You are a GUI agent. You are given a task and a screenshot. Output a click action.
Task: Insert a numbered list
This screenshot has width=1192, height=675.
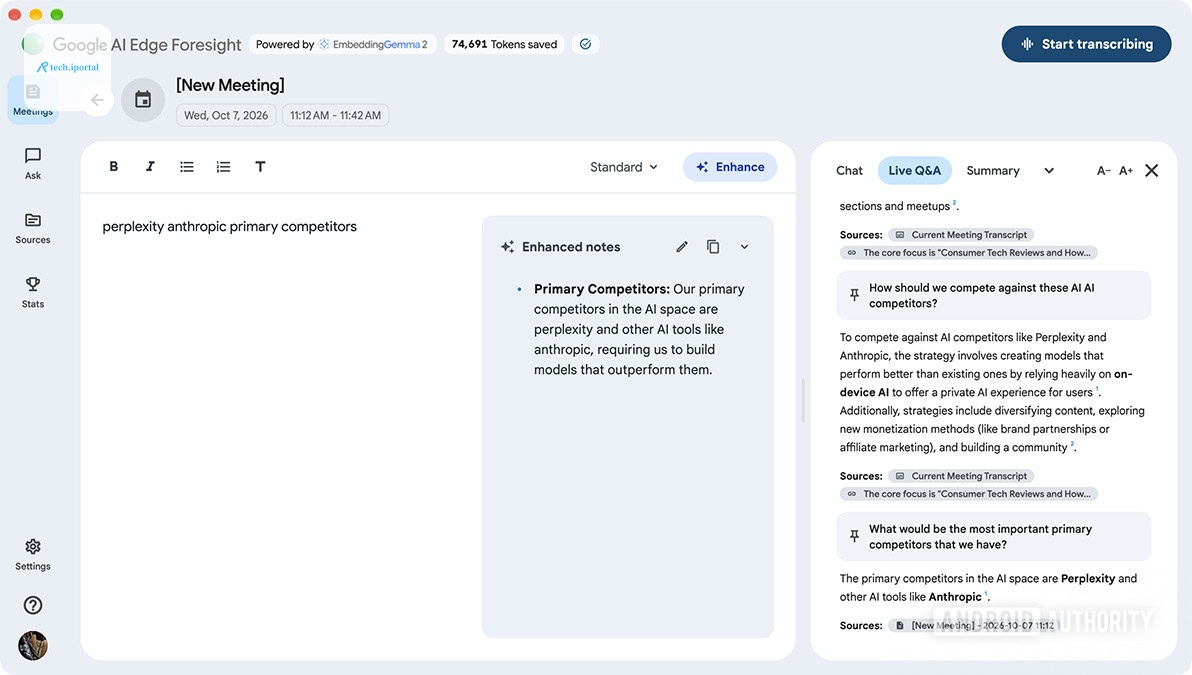click(x=223, y=166)
